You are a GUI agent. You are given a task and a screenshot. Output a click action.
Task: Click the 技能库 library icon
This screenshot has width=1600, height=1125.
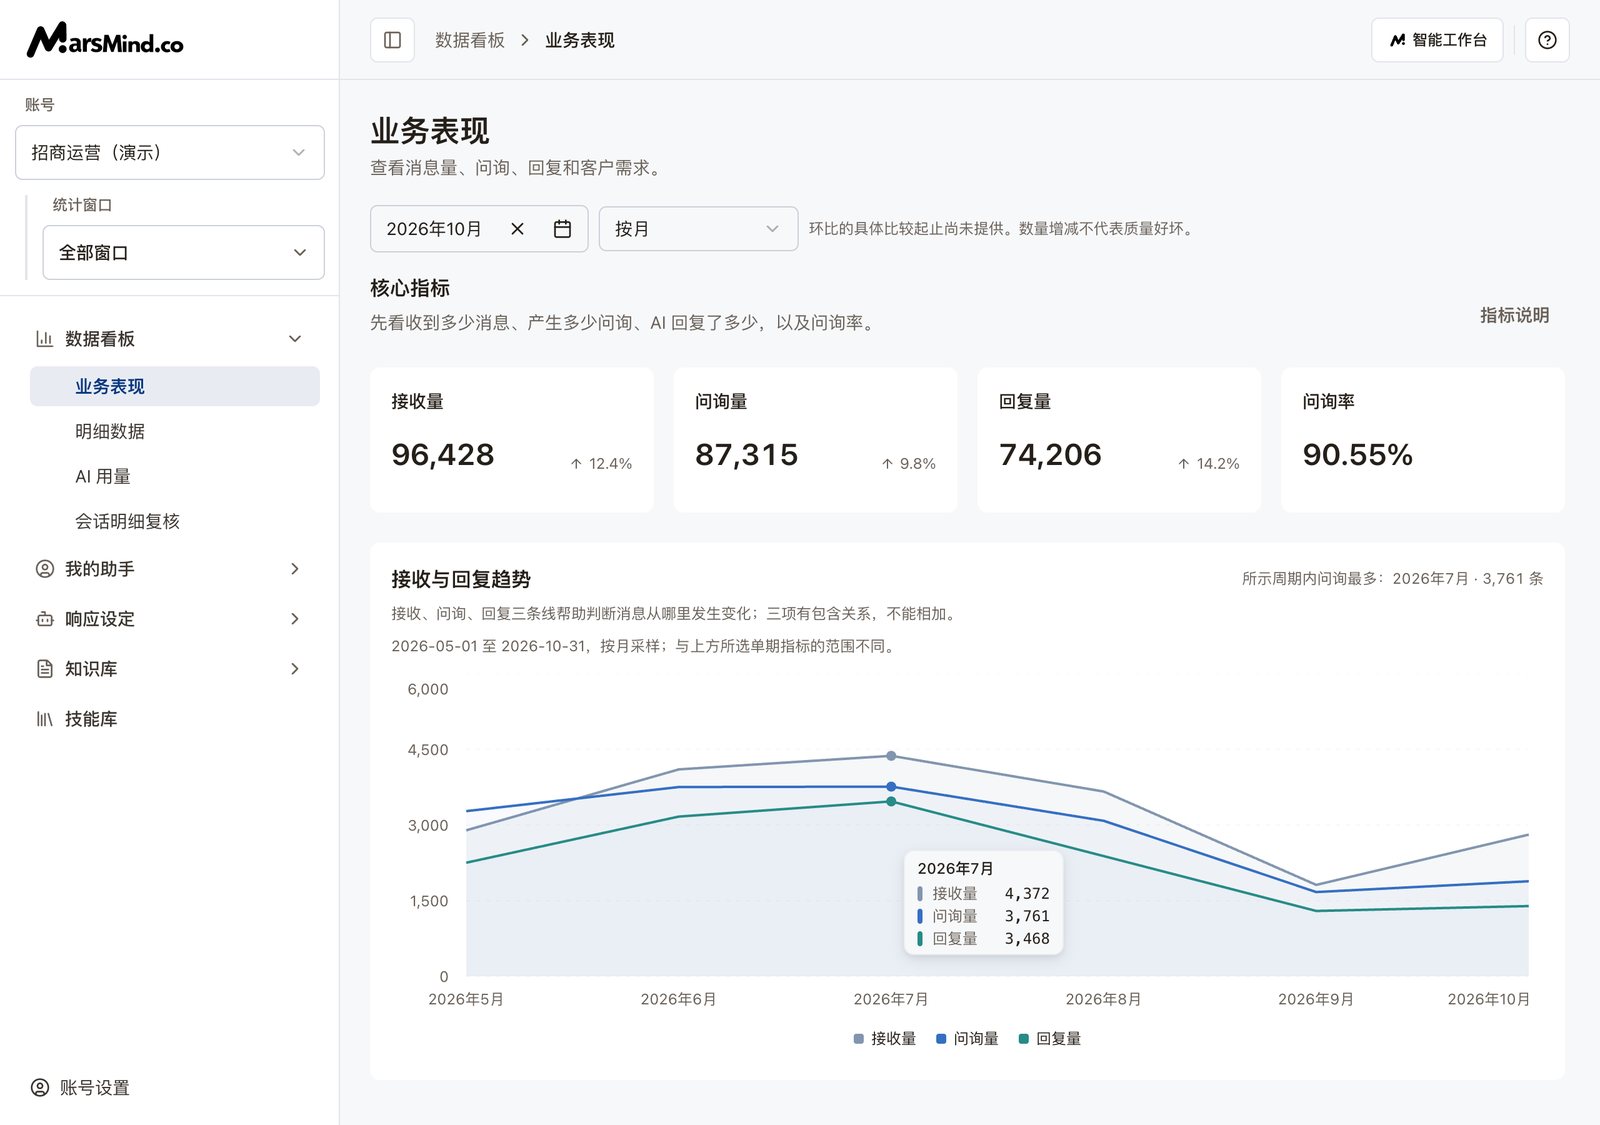point(44,719)
